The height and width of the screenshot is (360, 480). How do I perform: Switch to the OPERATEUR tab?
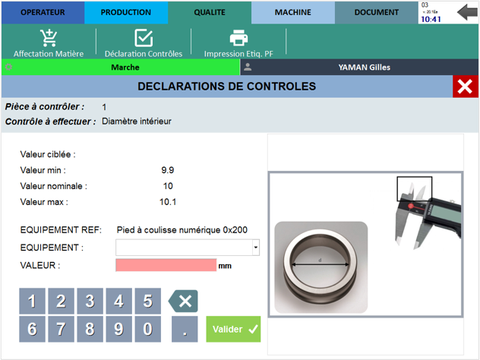(x=43, y=12)
